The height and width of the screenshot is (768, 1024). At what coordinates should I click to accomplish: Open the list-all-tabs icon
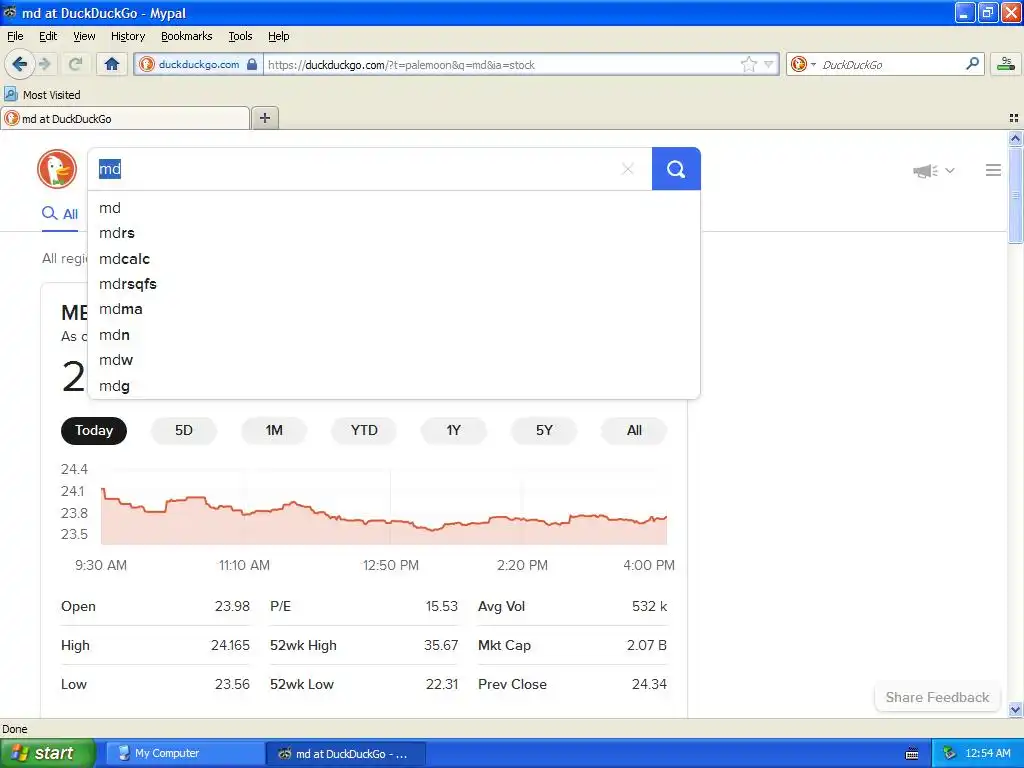[1014, 118]
